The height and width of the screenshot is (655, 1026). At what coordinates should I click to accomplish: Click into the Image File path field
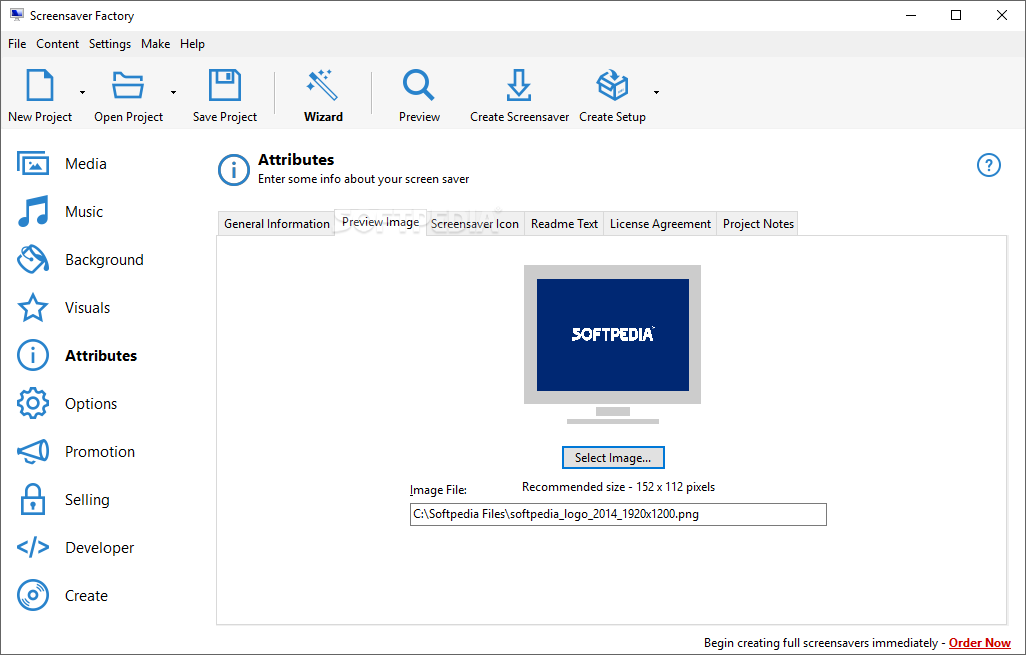[618, 514]
